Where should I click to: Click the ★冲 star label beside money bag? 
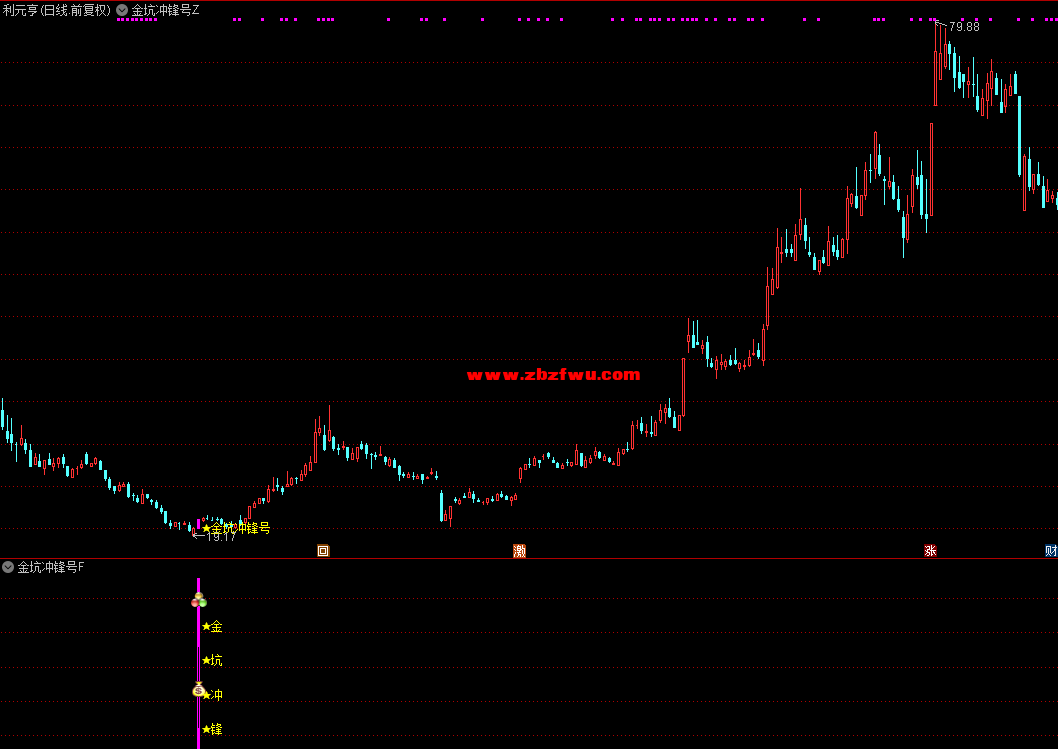pos(214,695)
